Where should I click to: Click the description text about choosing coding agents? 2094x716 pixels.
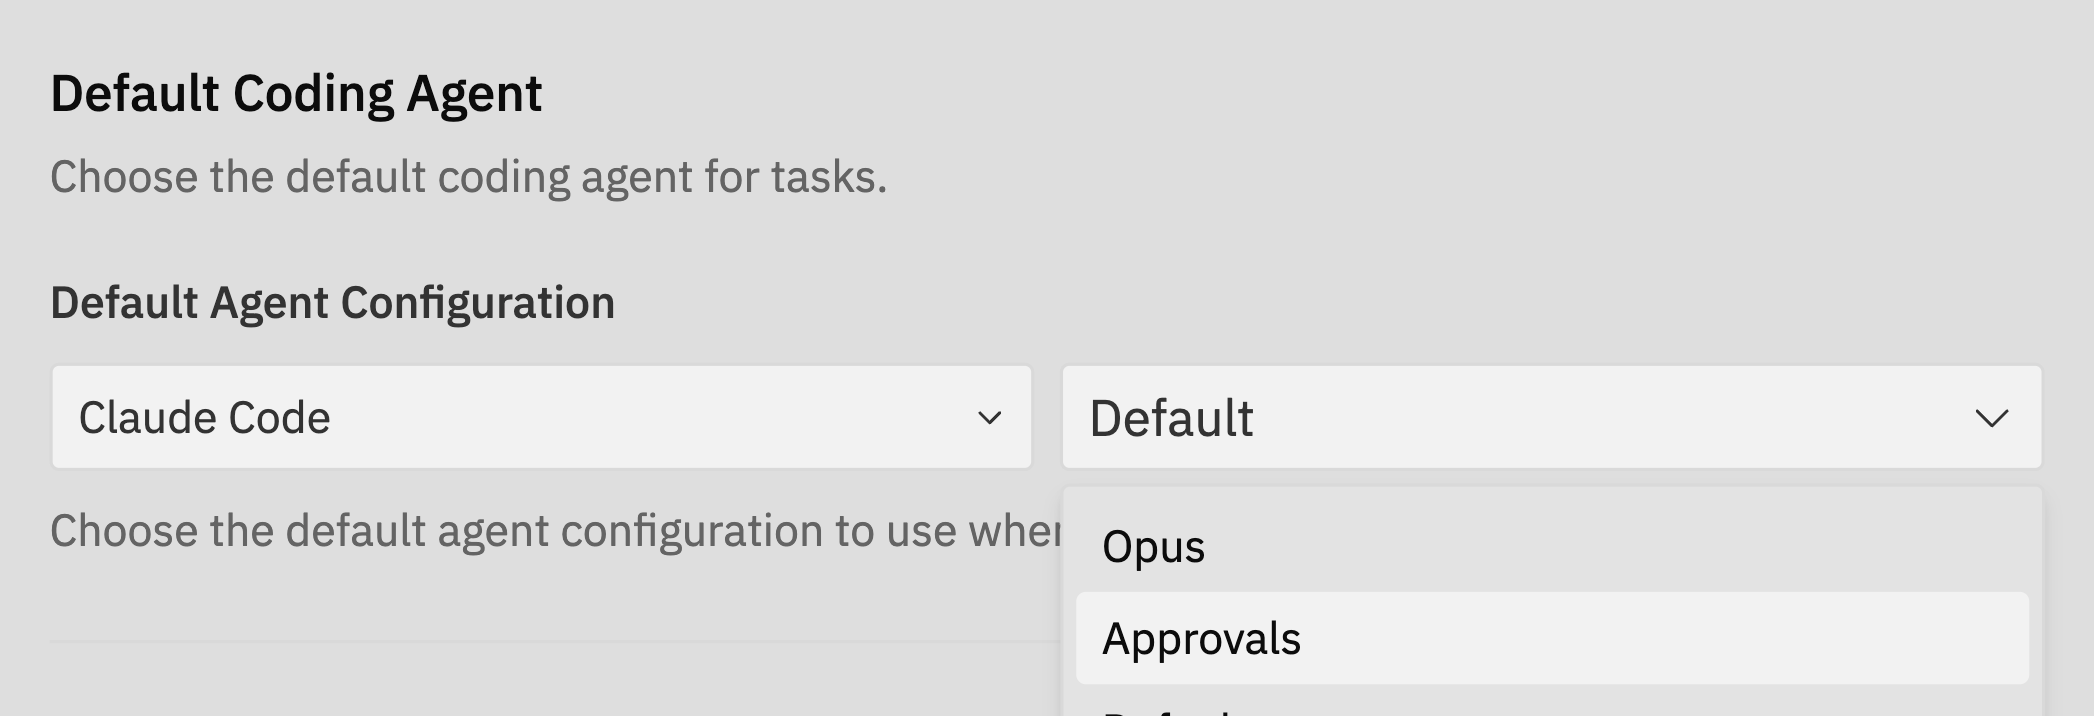470,177
